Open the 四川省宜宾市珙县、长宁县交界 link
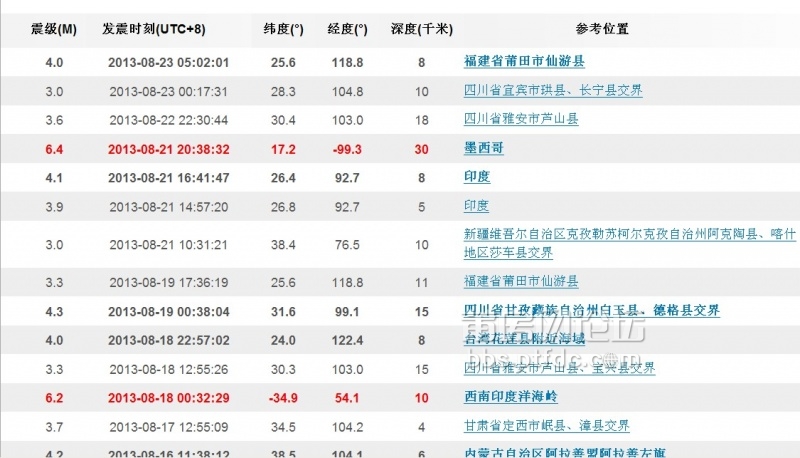This screenshot has width=800, height=458. [553, 91]
